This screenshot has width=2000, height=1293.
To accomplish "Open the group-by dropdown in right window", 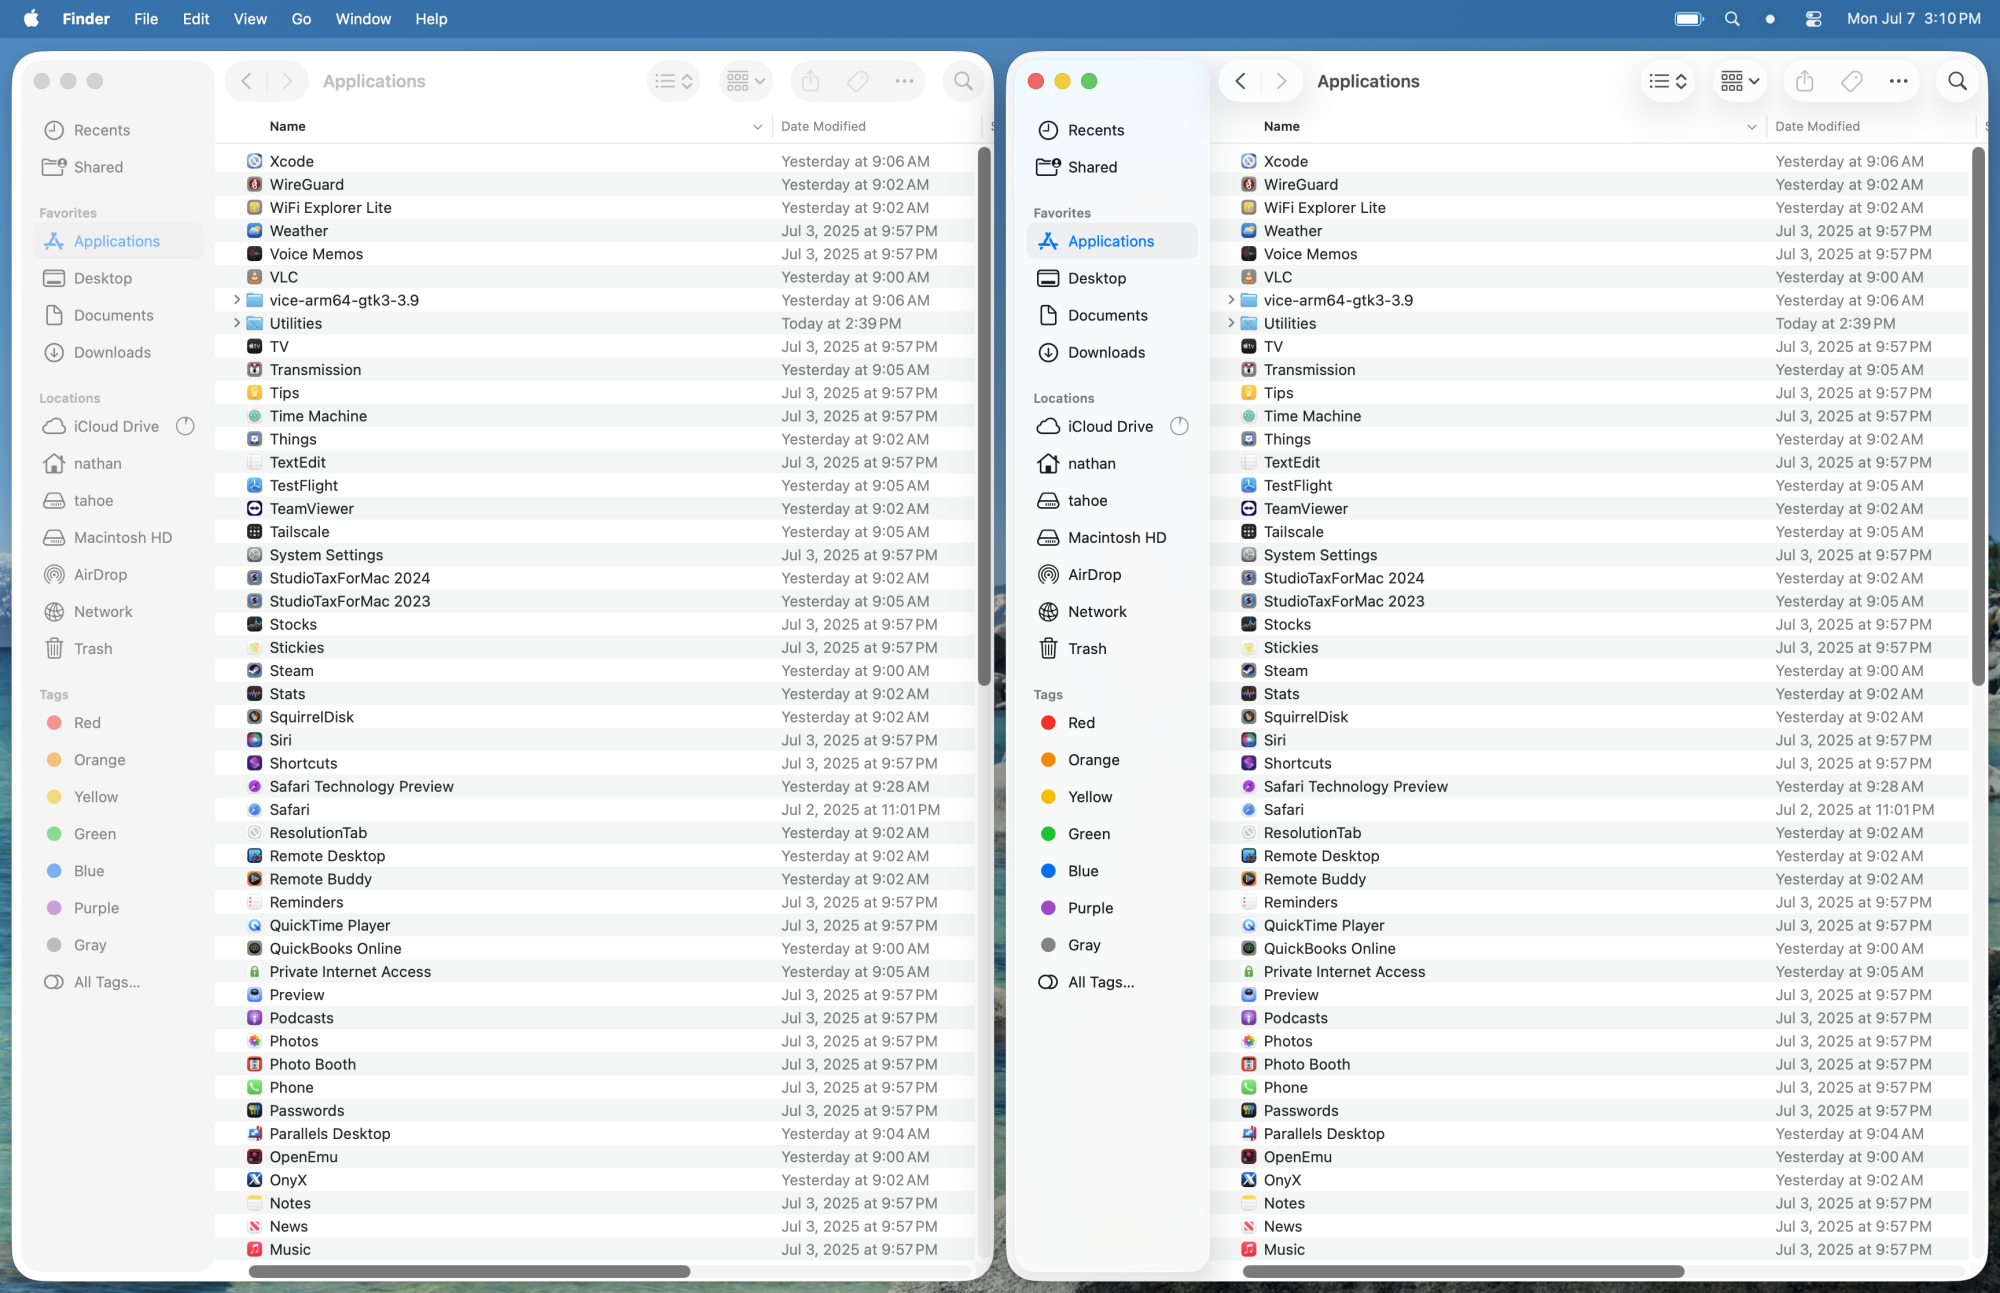I will click(1740, 81).
